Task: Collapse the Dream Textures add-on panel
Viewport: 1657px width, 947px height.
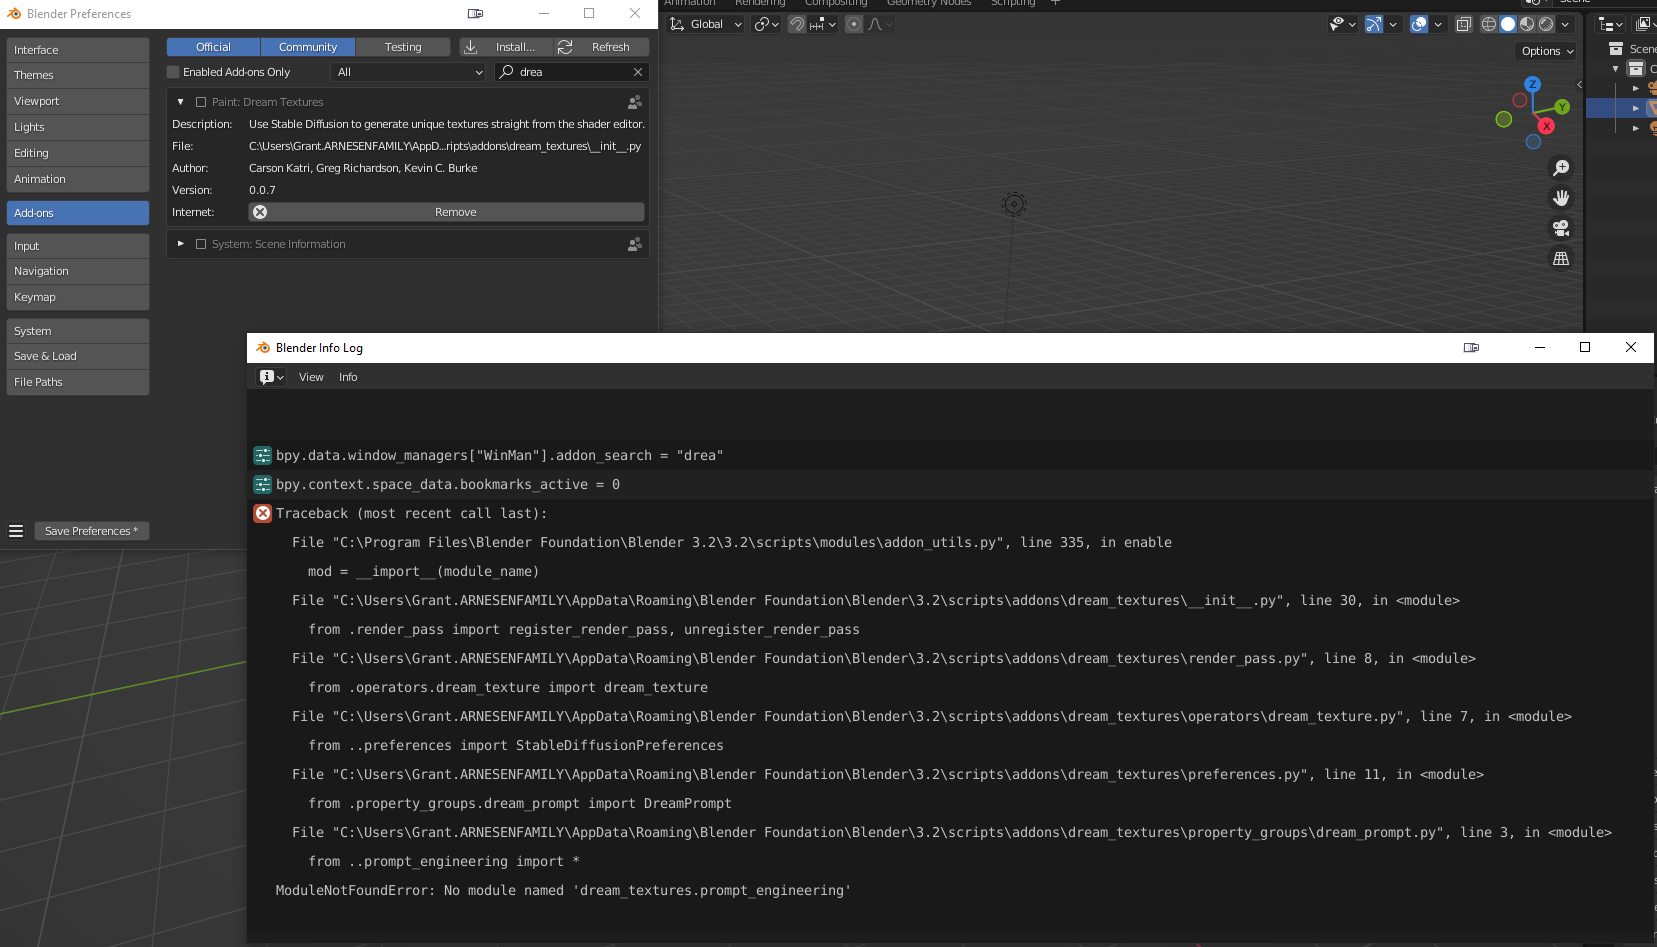Action: click(x=180, y=101)
